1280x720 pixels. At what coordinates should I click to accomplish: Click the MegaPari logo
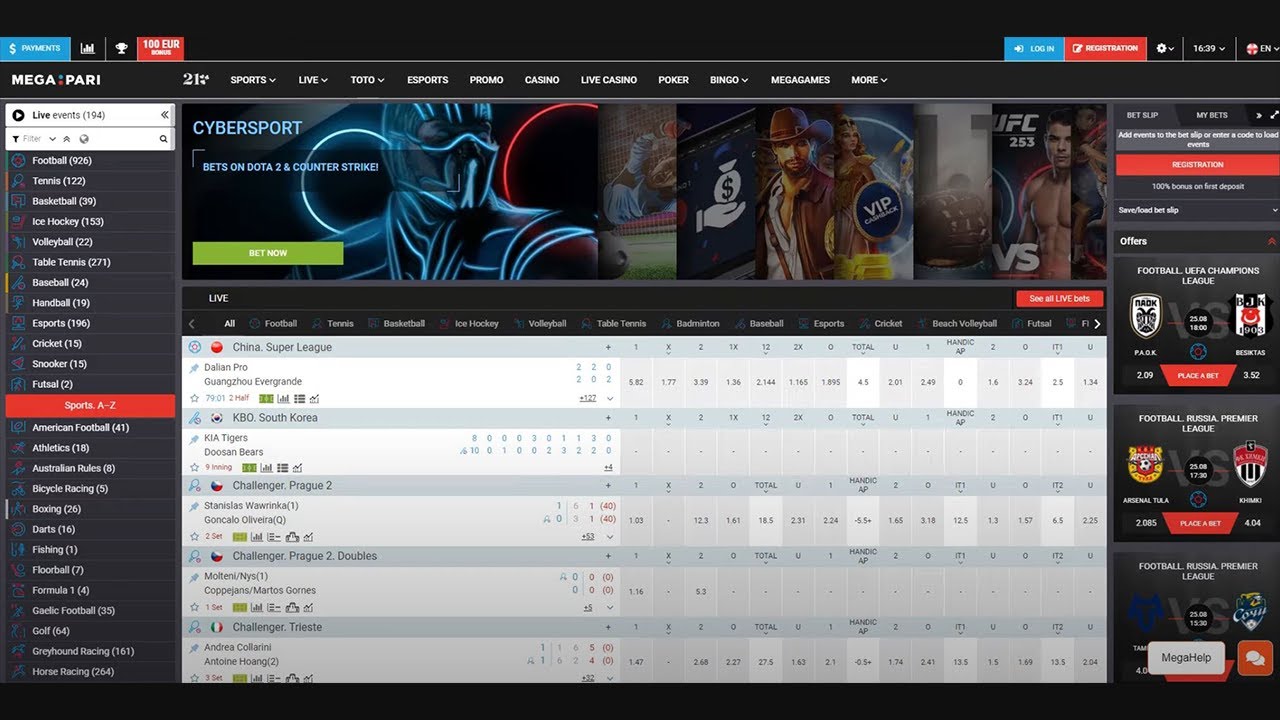tap(56, 80)
